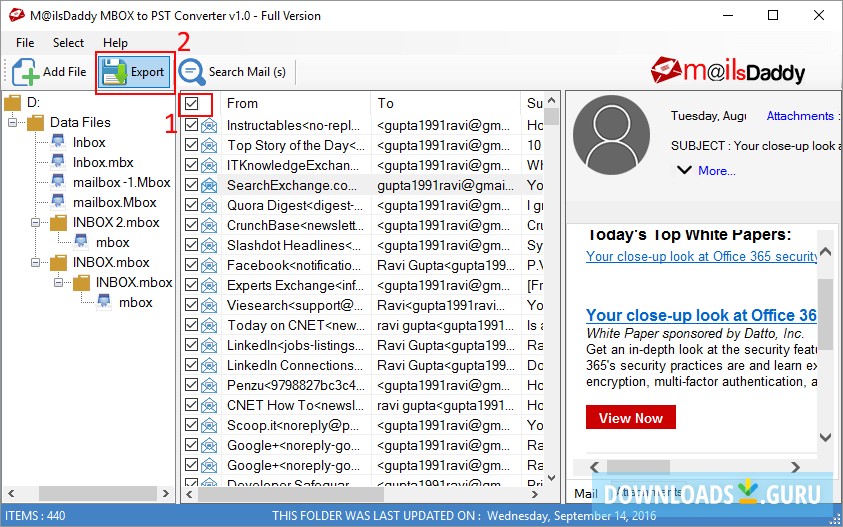This screenshot has height=527, width=843.
Task: Click envelope icon of SearchExchange mail
Action: tap(209, 186)
